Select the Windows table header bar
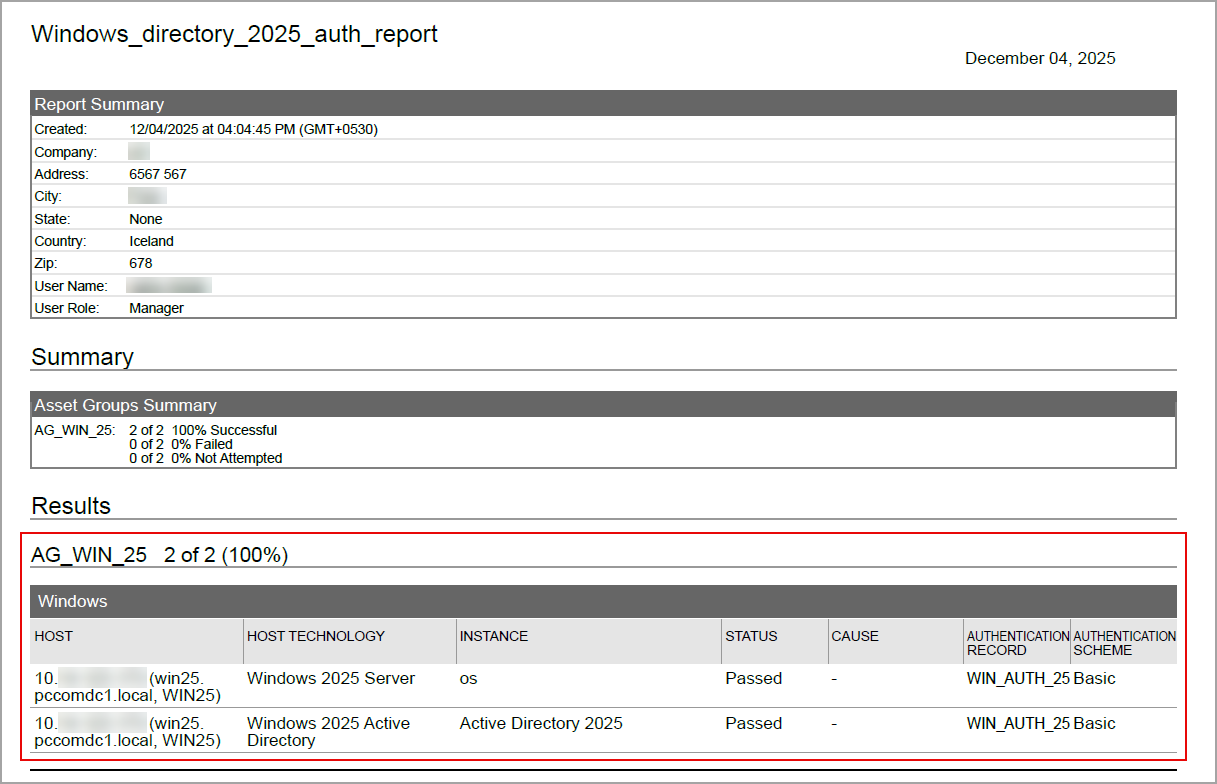This screenshot has height=784, width=1217. pyautogui.click(x=70, y=601)
